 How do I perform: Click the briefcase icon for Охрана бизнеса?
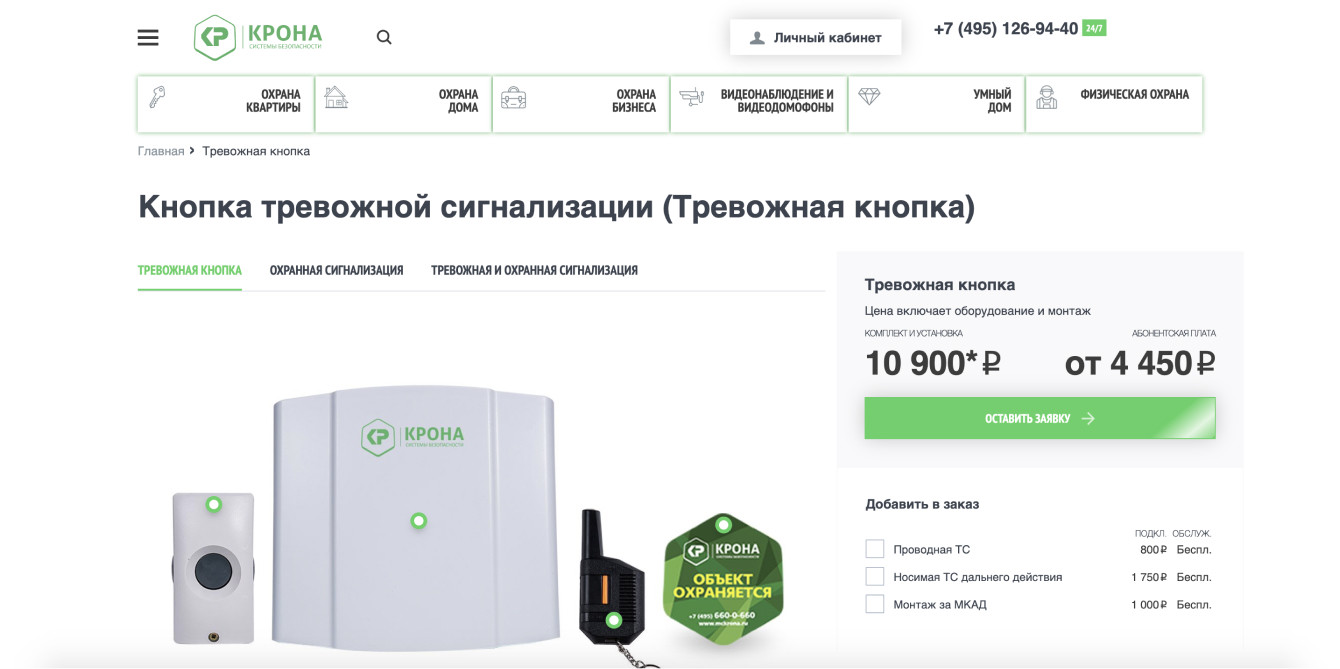(513, 97)
